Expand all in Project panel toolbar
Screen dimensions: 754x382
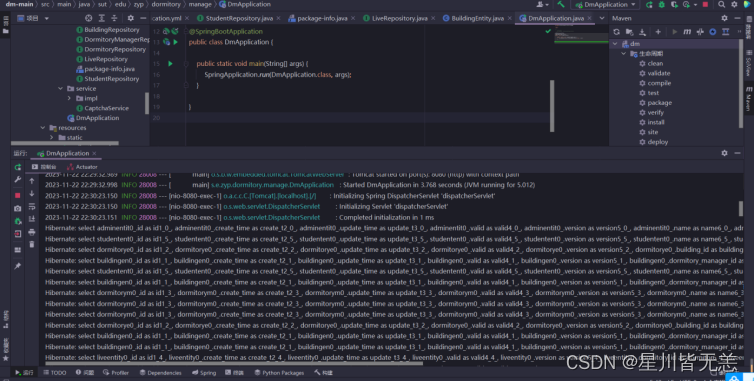[x=101, y=18]
